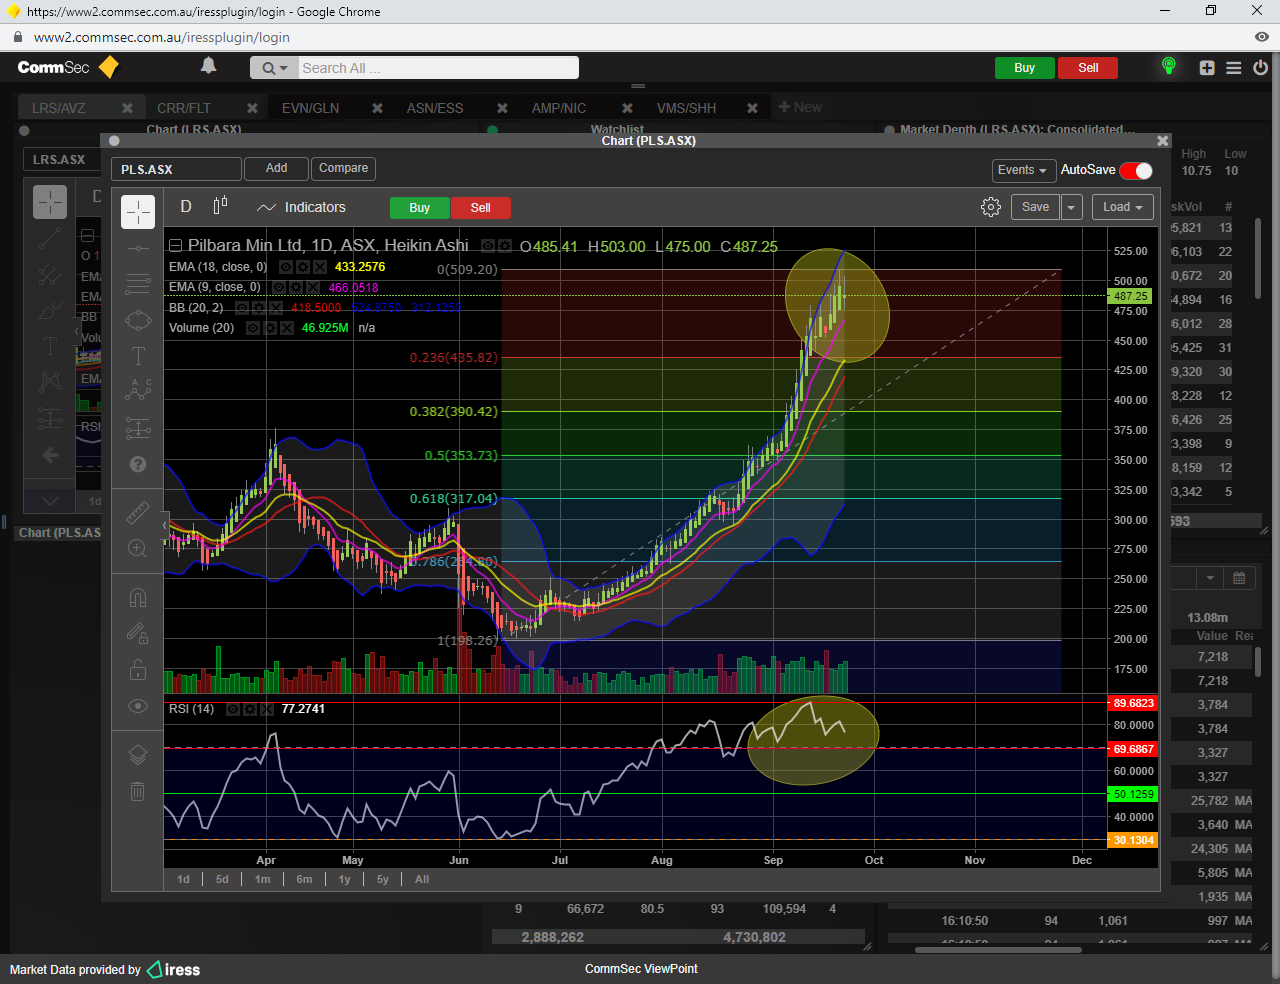1280x984 pixels.
Task: Toggle the AutoSave switch
Action: 1136,170
